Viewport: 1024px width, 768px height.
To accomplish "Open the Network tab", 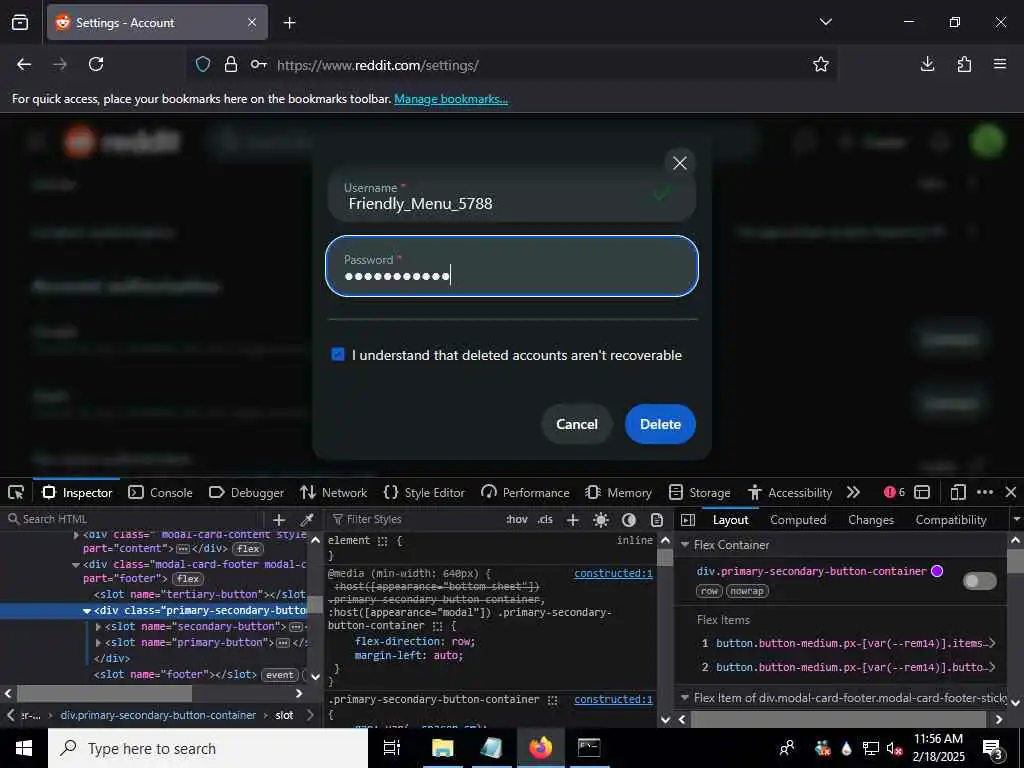I will click(x=334, y=492).
